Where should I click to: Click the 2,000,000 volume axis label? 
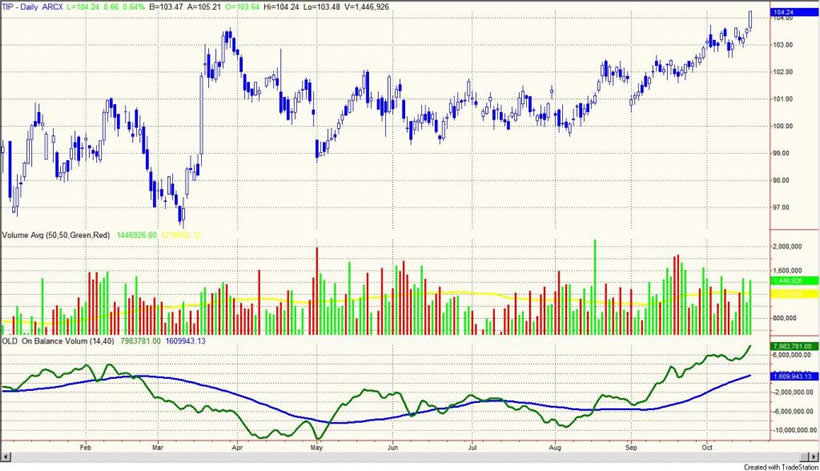click(788, 246)
